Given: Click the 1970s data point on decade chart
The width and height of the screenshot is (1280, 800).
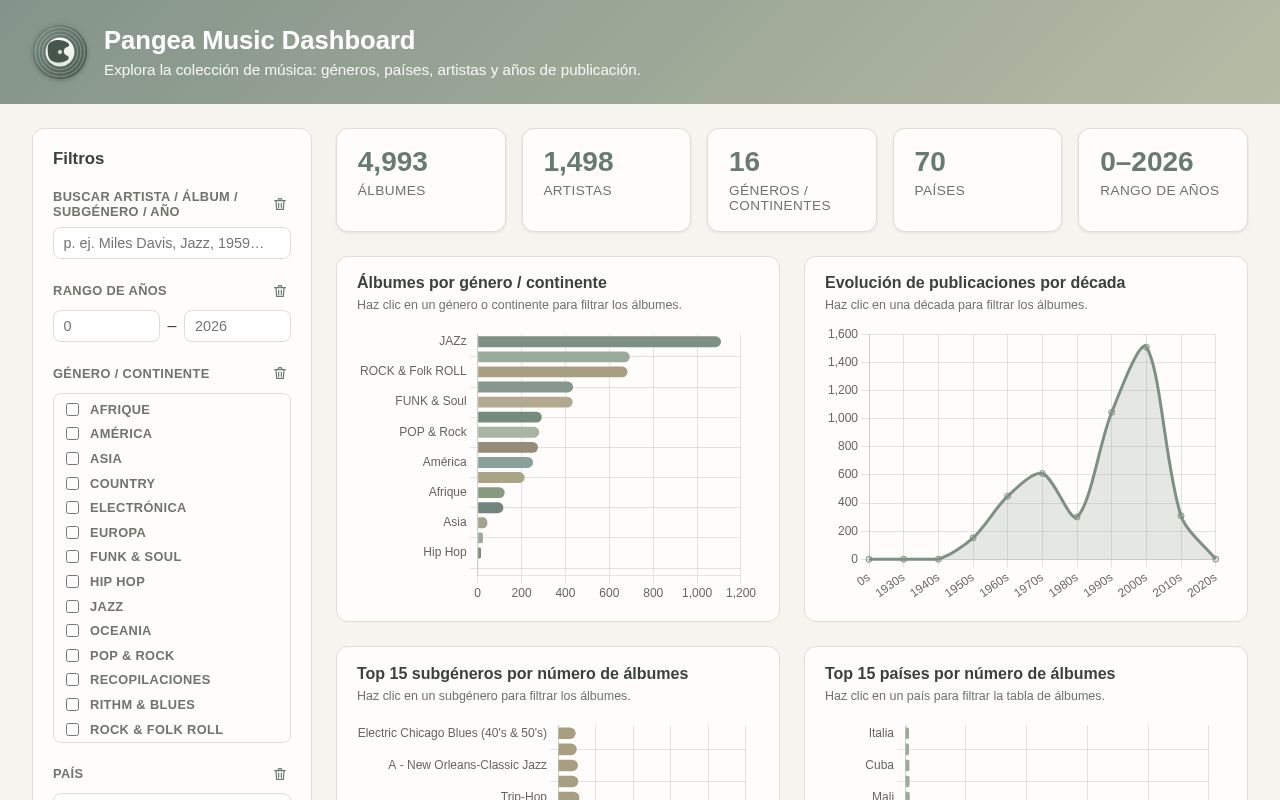Looking at the screenshot, I should [x=1042, y=473].
